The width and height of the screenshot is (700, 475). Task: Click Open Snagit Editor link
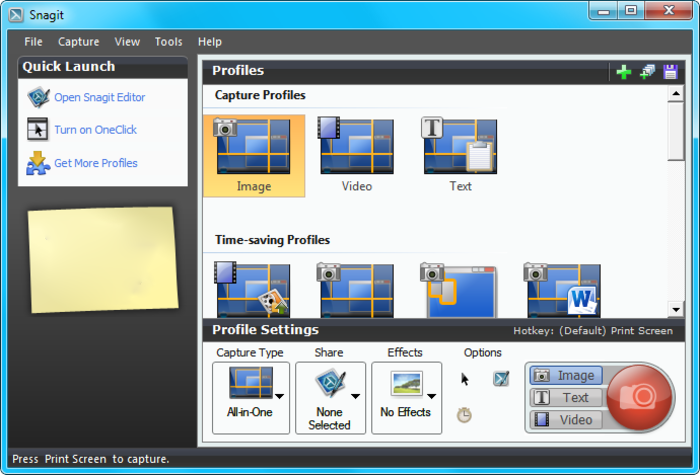(x=99, y=97)
